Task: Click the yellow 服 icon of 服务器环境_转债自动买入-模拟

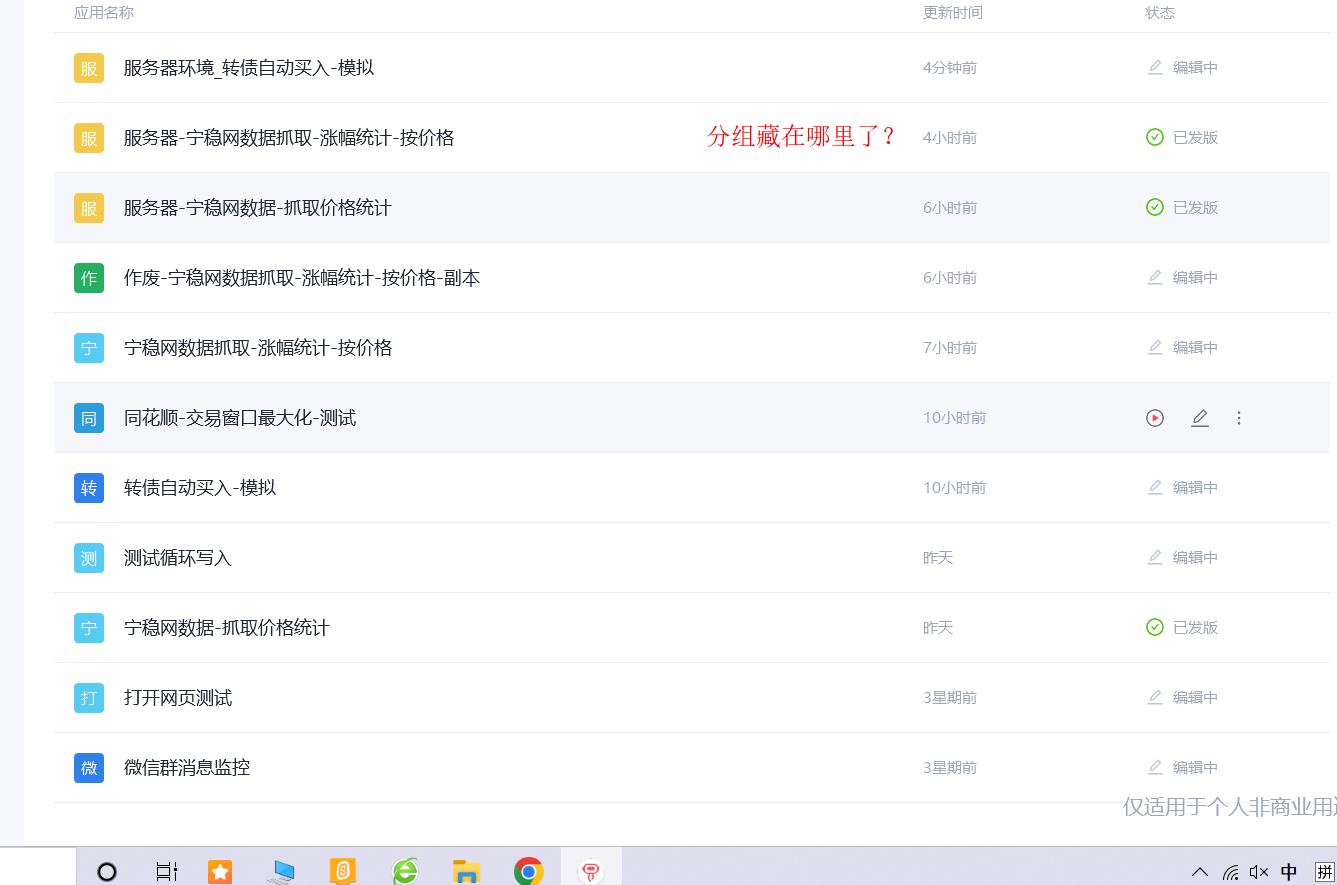Action: (89, 68)
